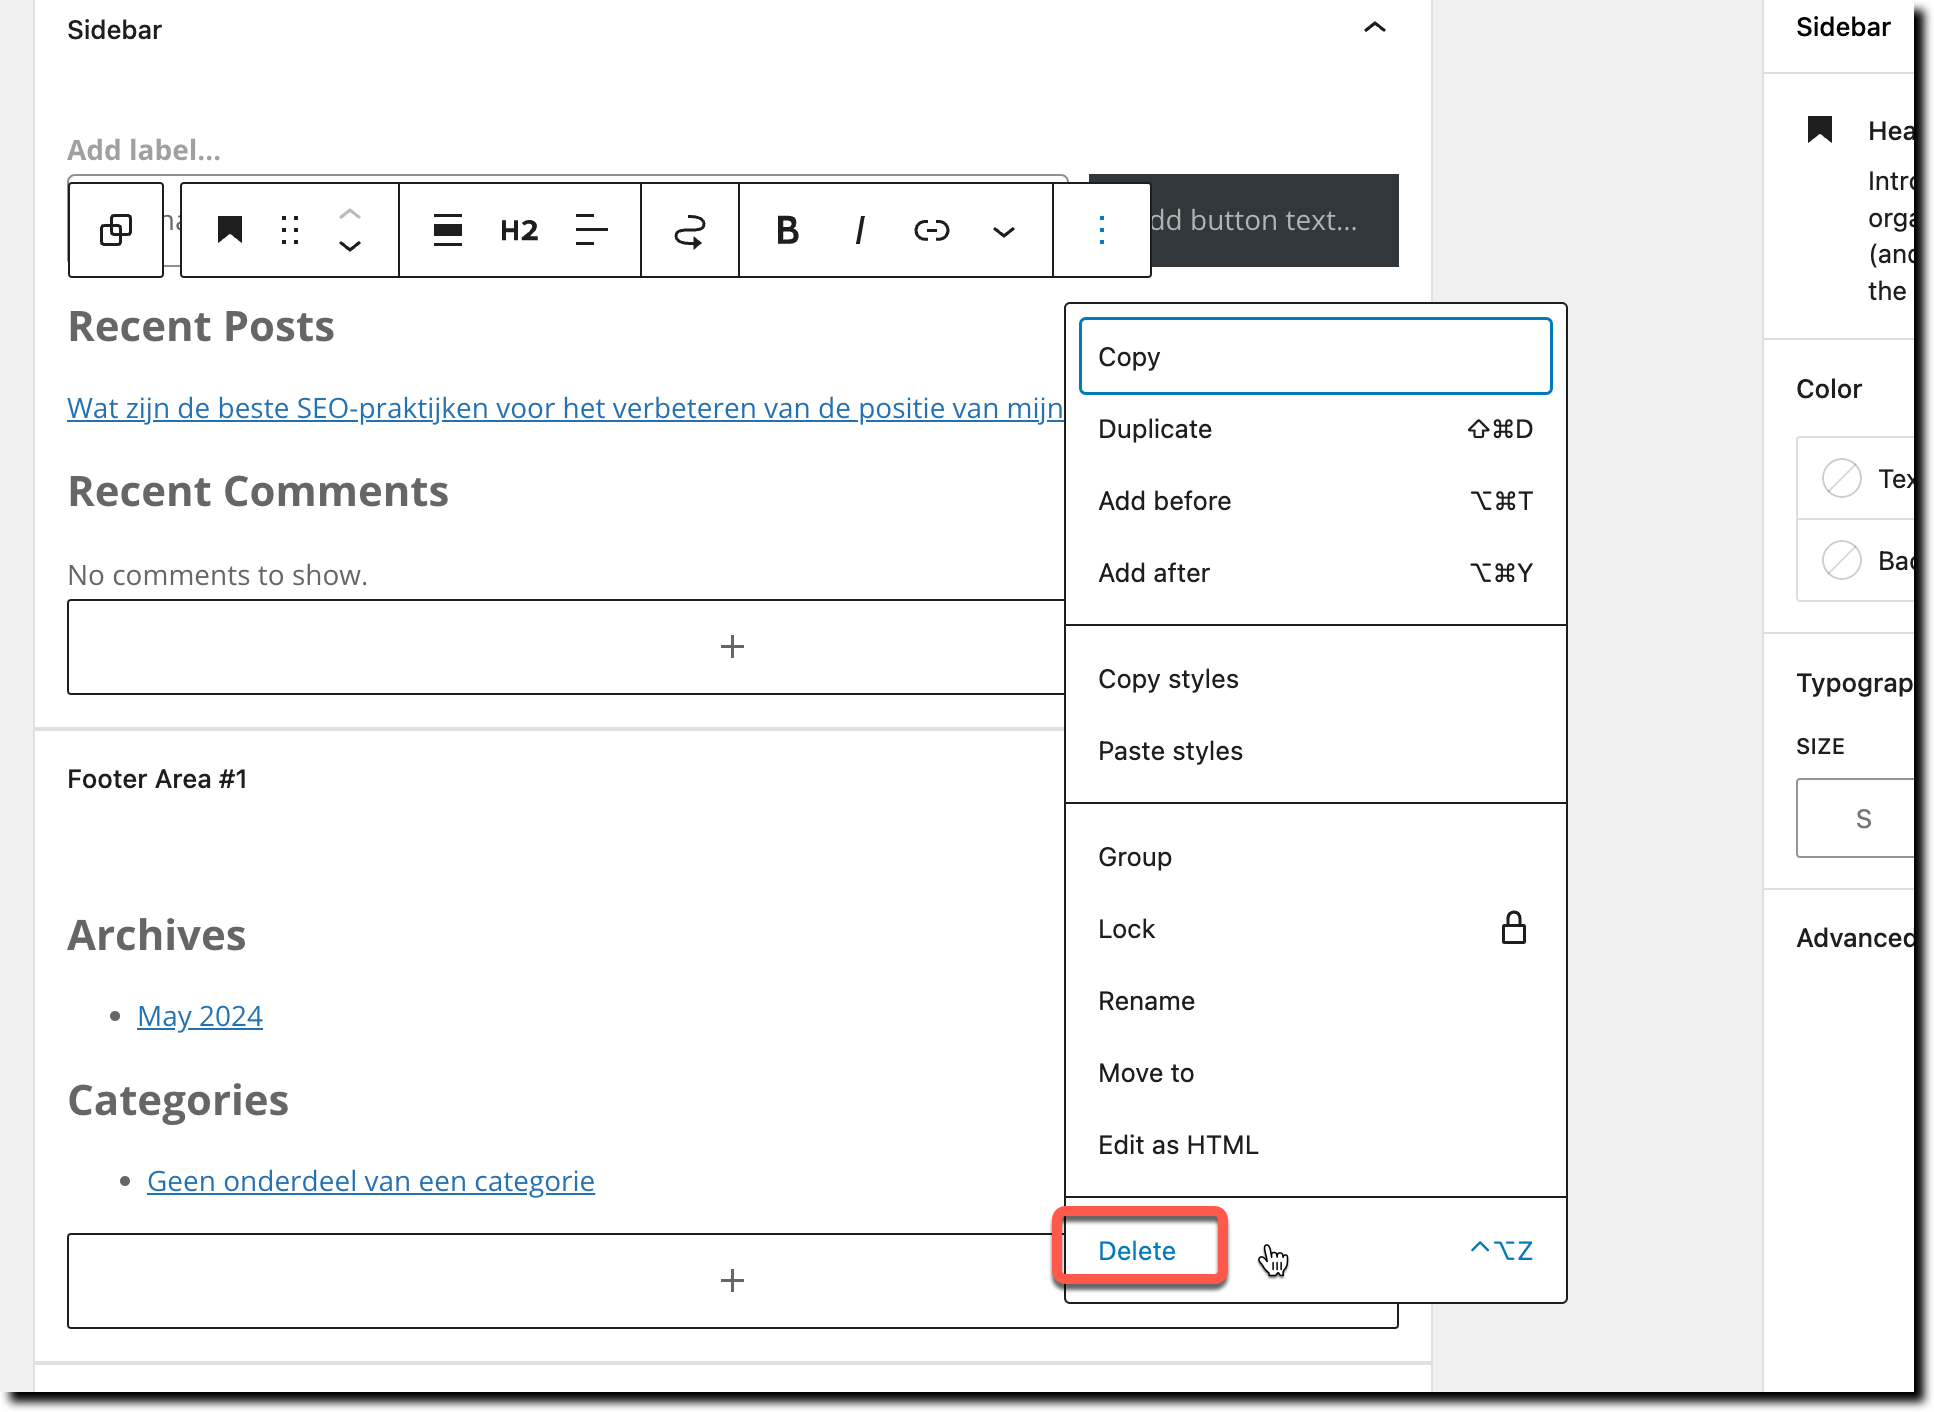
Task: Open the May 2024 archive link
Action: (200, 1016)
